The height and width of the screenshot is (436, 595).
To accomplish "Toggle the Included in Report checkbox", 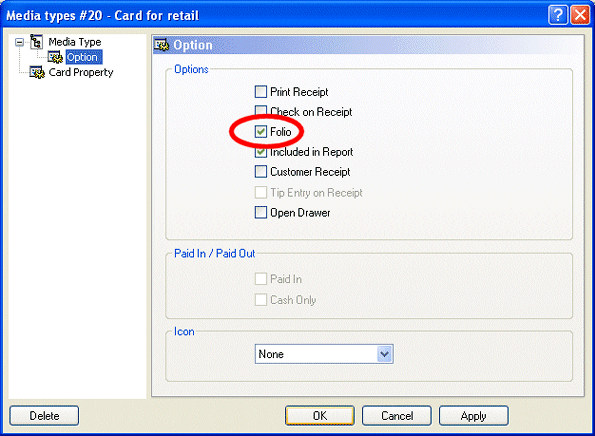I will click(261, 152).
